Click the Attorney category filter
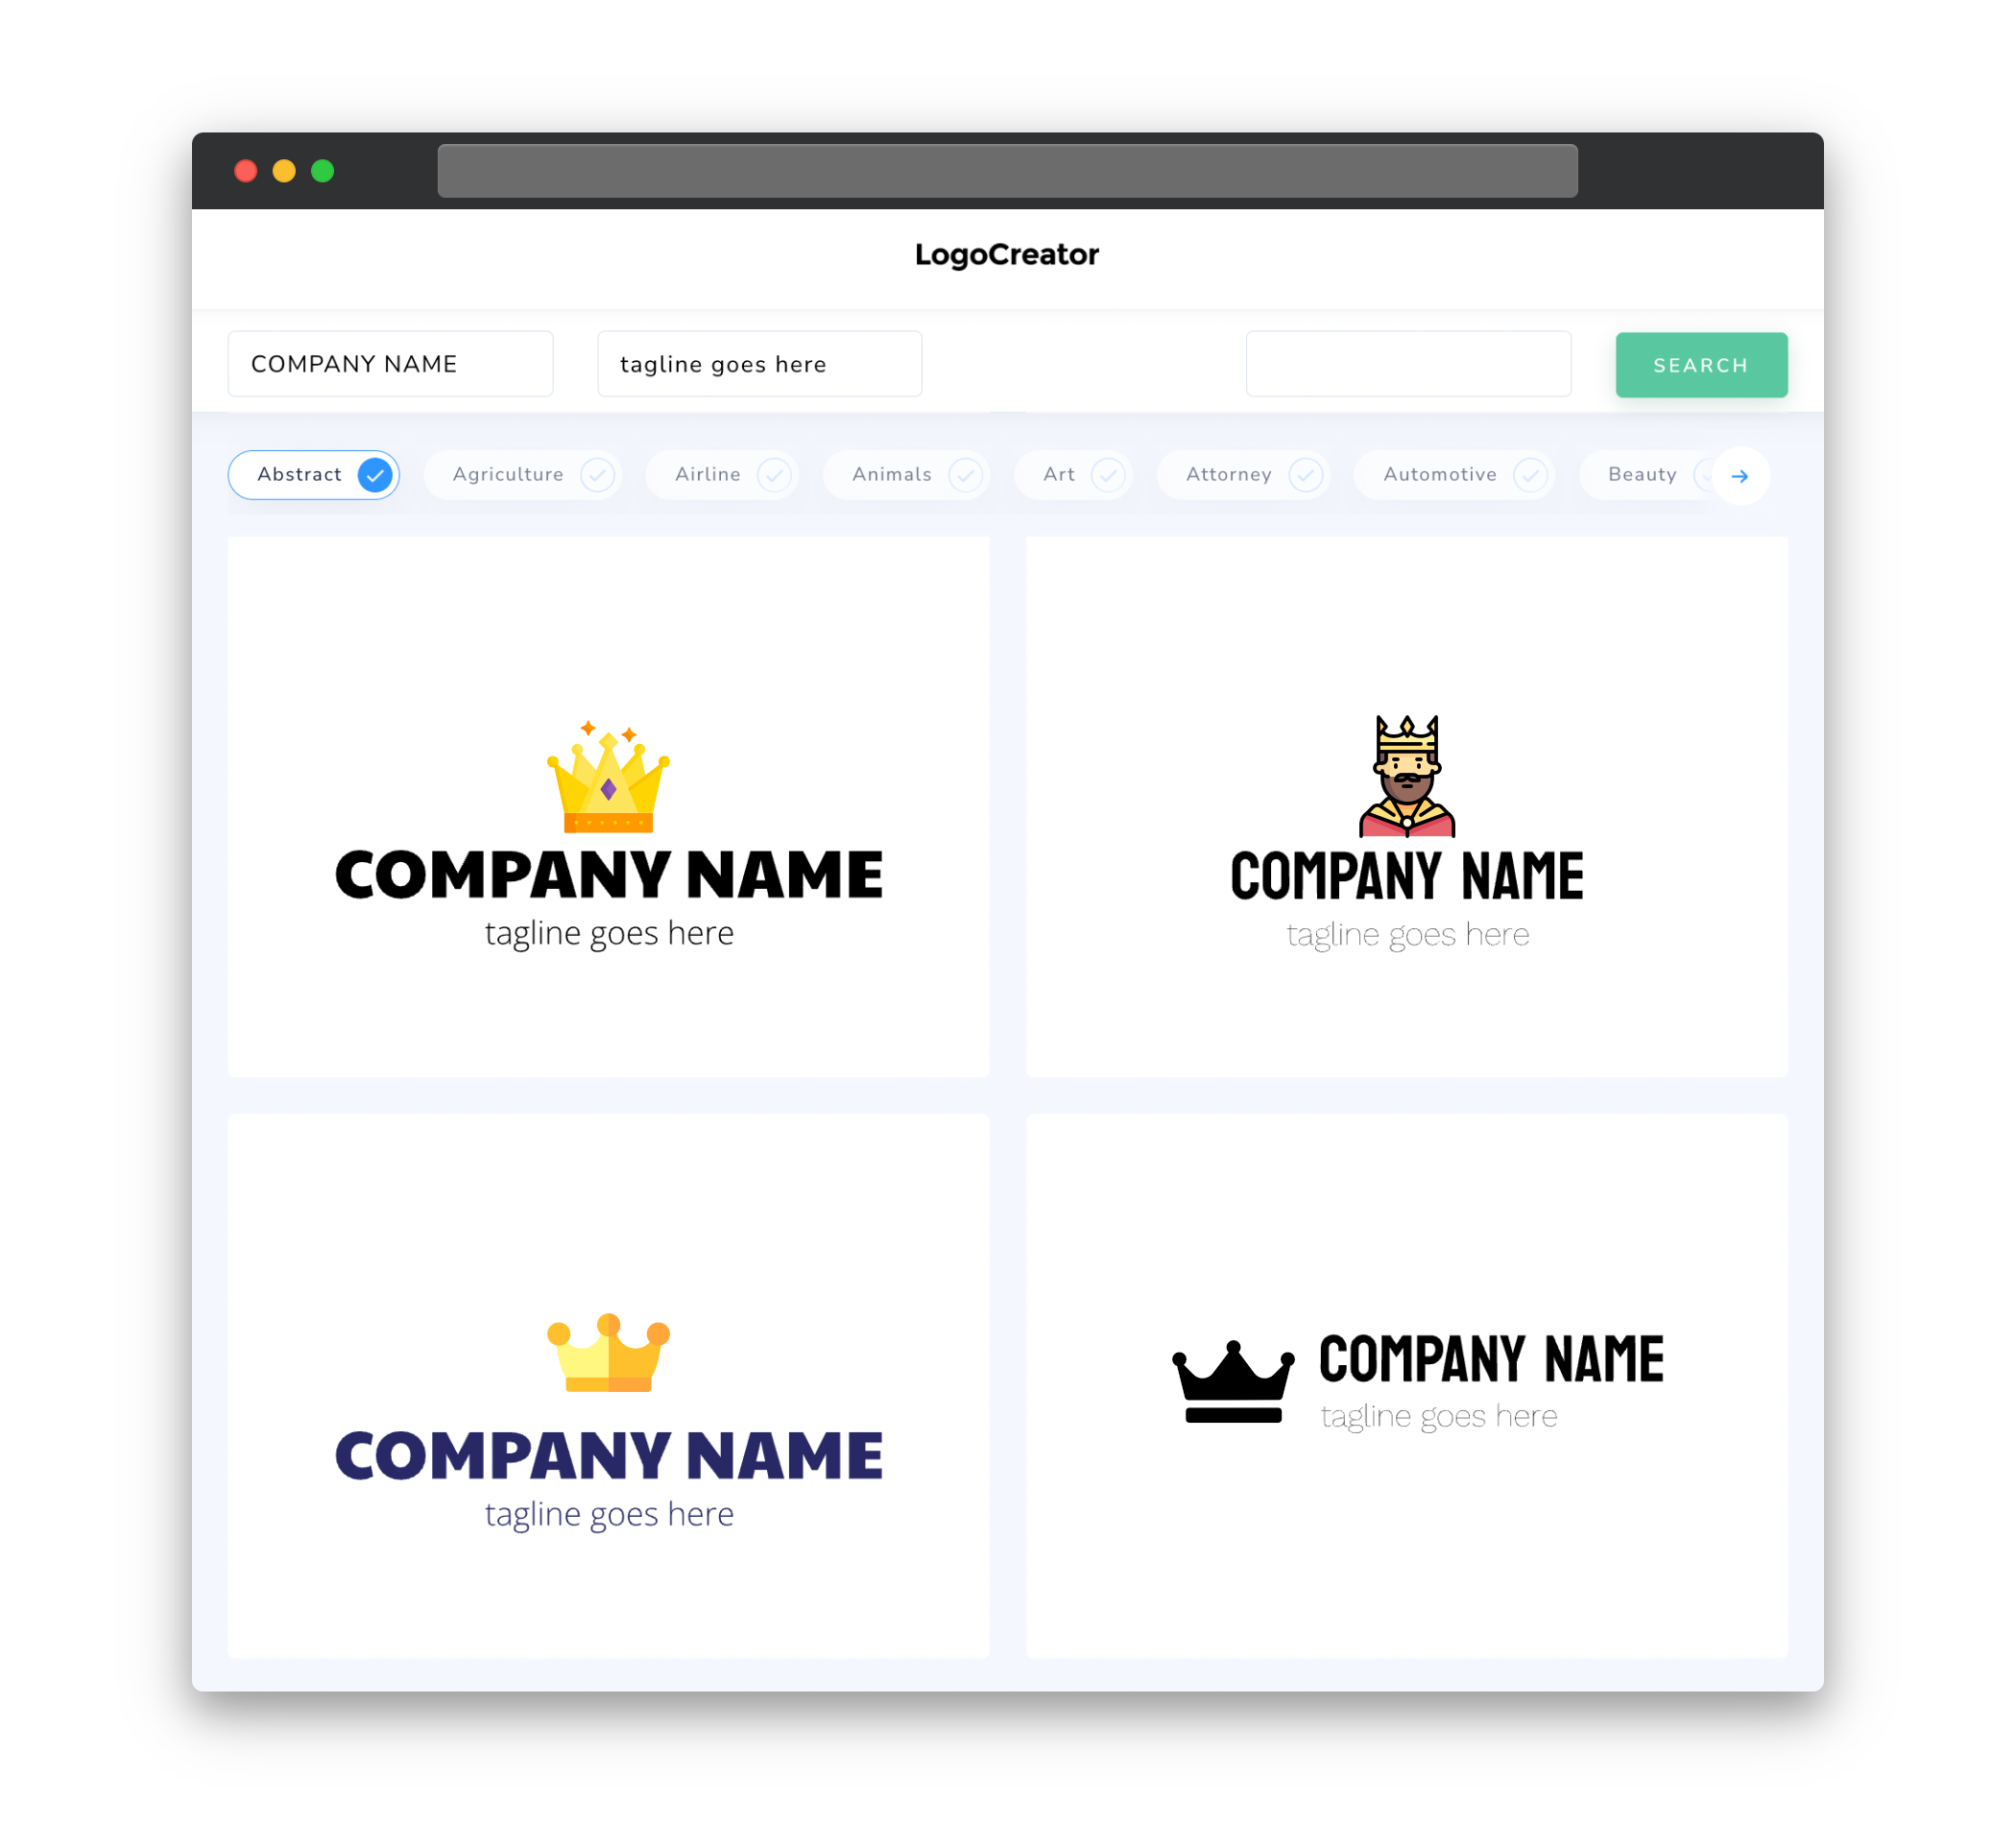This screenshot has width=2016, height=1824. pos(1249,474)
